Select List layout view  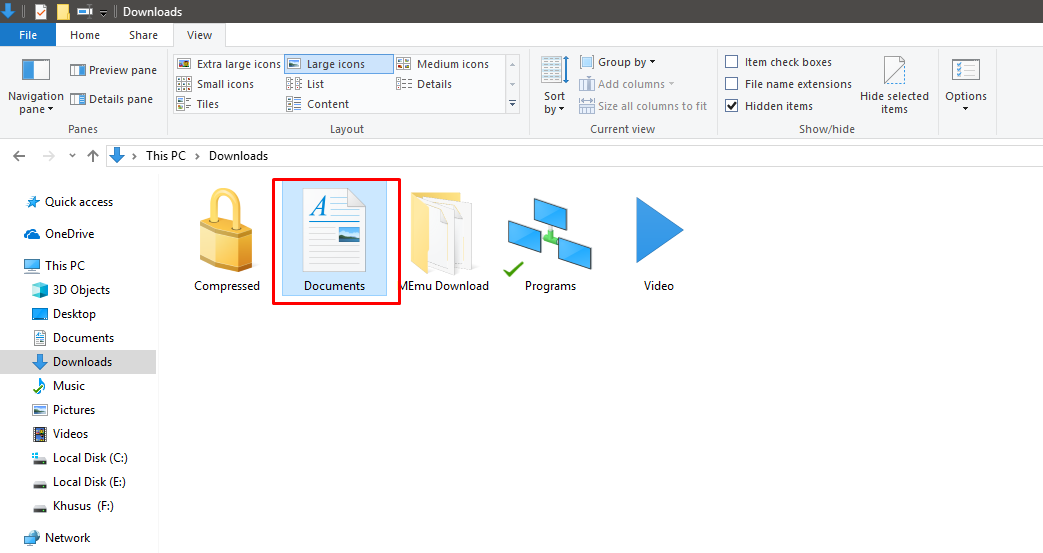click(x=305, y=84)
